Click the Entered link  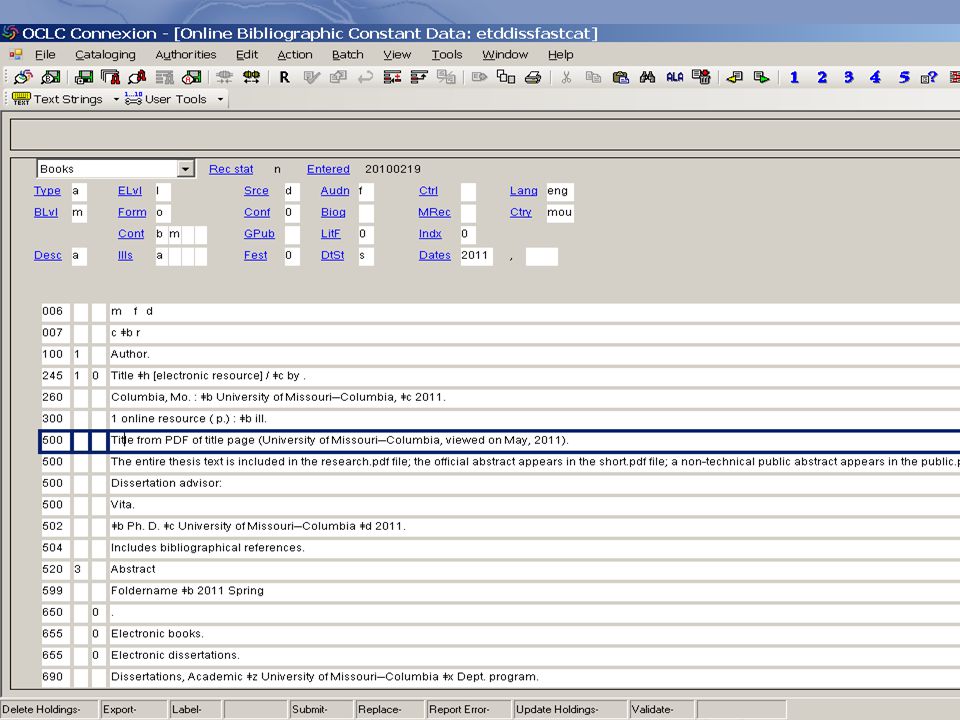328,169
